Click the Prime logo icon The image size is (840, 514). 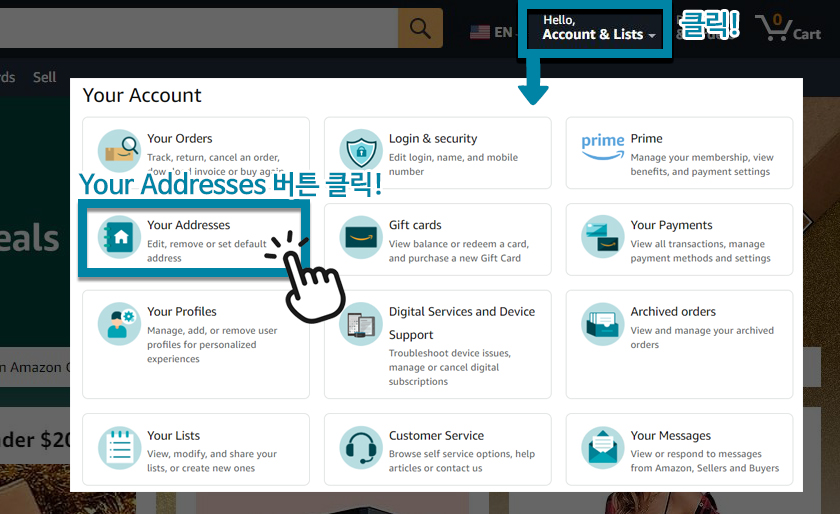point(603,147)
